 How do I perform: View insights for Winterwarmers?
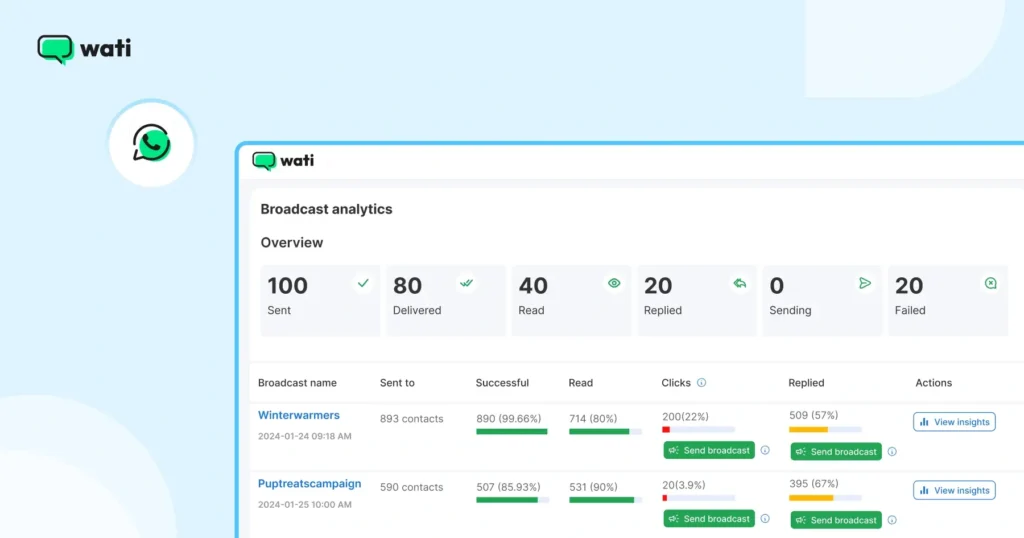pos(954,422)
